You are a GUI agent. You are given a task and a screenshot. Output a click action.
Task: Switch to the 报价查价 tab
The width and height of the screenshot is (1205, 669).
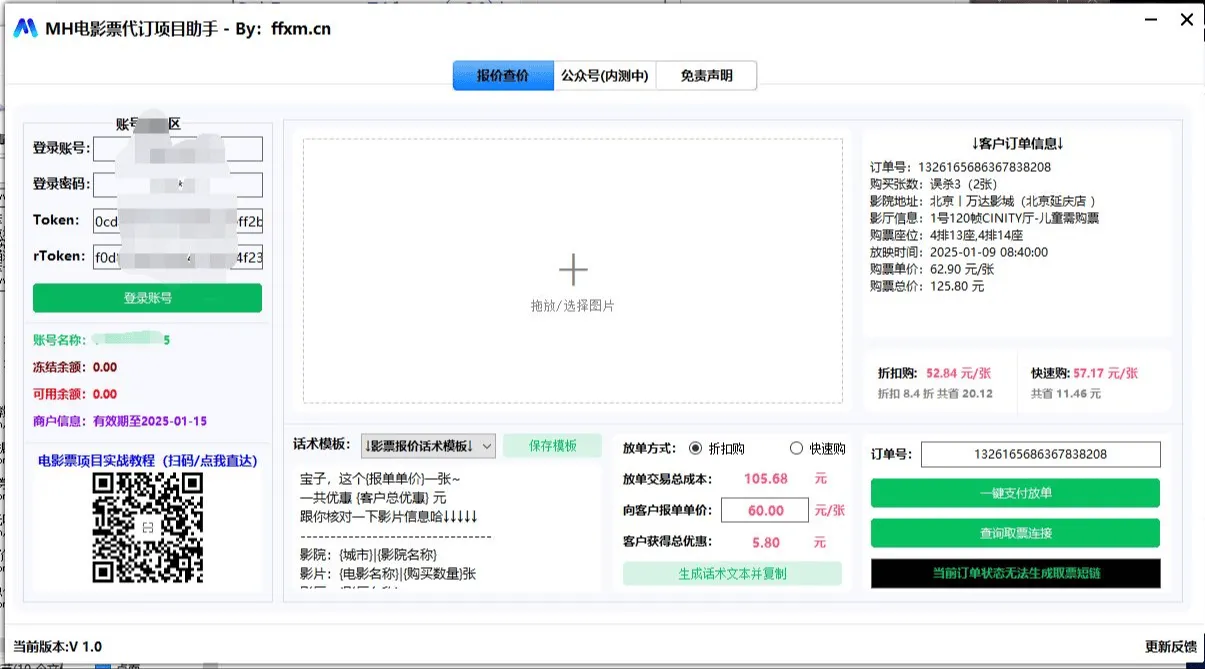point(502,75)
